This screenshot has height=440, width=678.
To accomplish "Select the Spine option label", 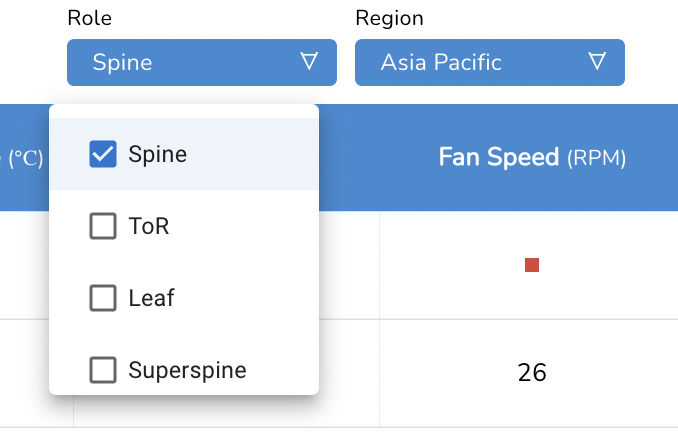I will point(157,154).
